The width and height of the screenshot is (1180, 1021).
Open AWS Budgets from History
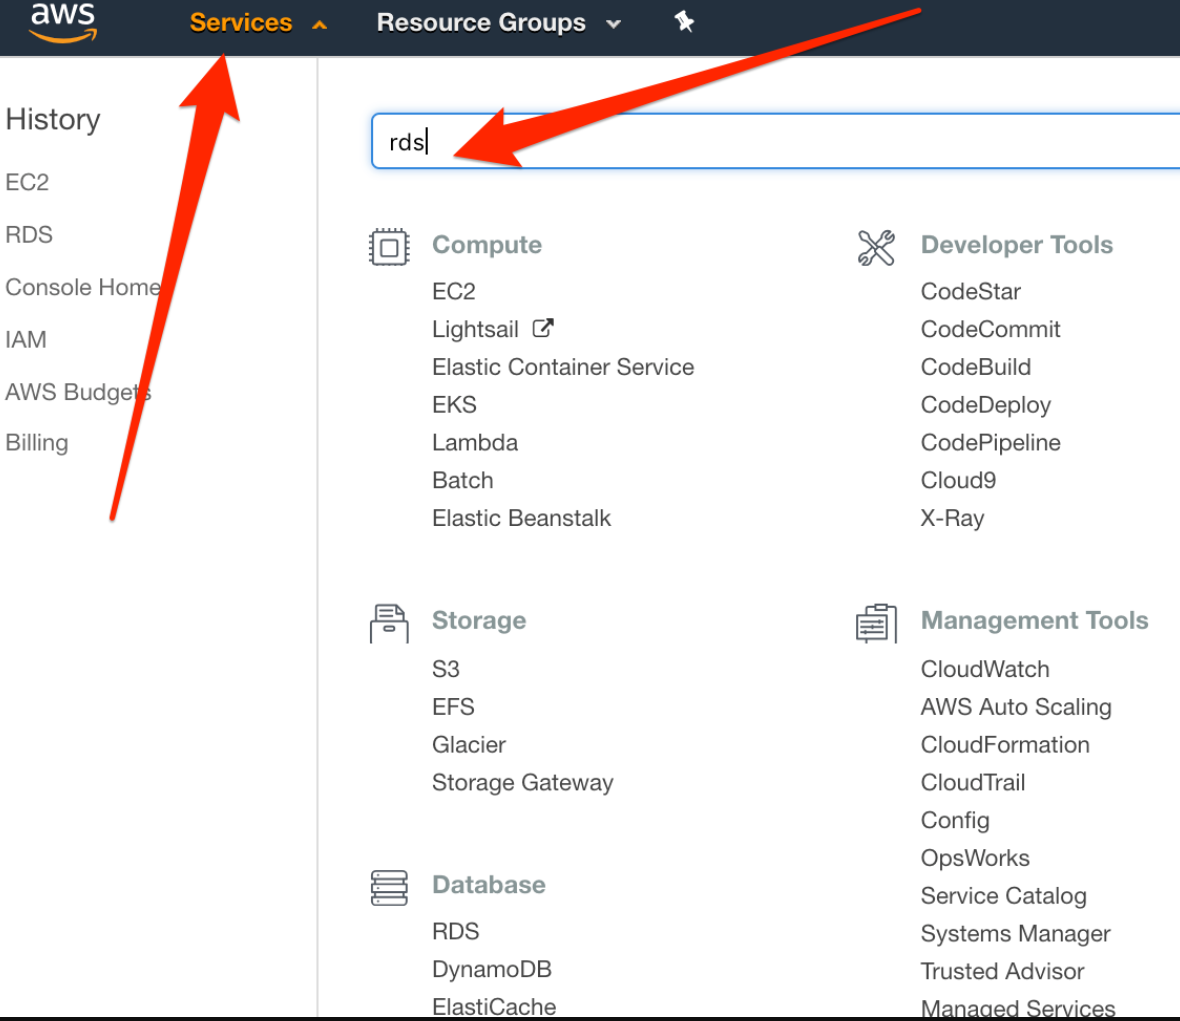[x=78, y=393]
